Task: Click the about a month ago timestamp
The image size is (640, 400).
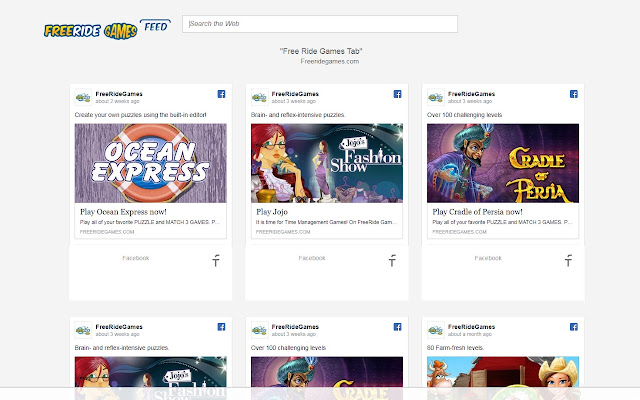Action: (470, 334)
